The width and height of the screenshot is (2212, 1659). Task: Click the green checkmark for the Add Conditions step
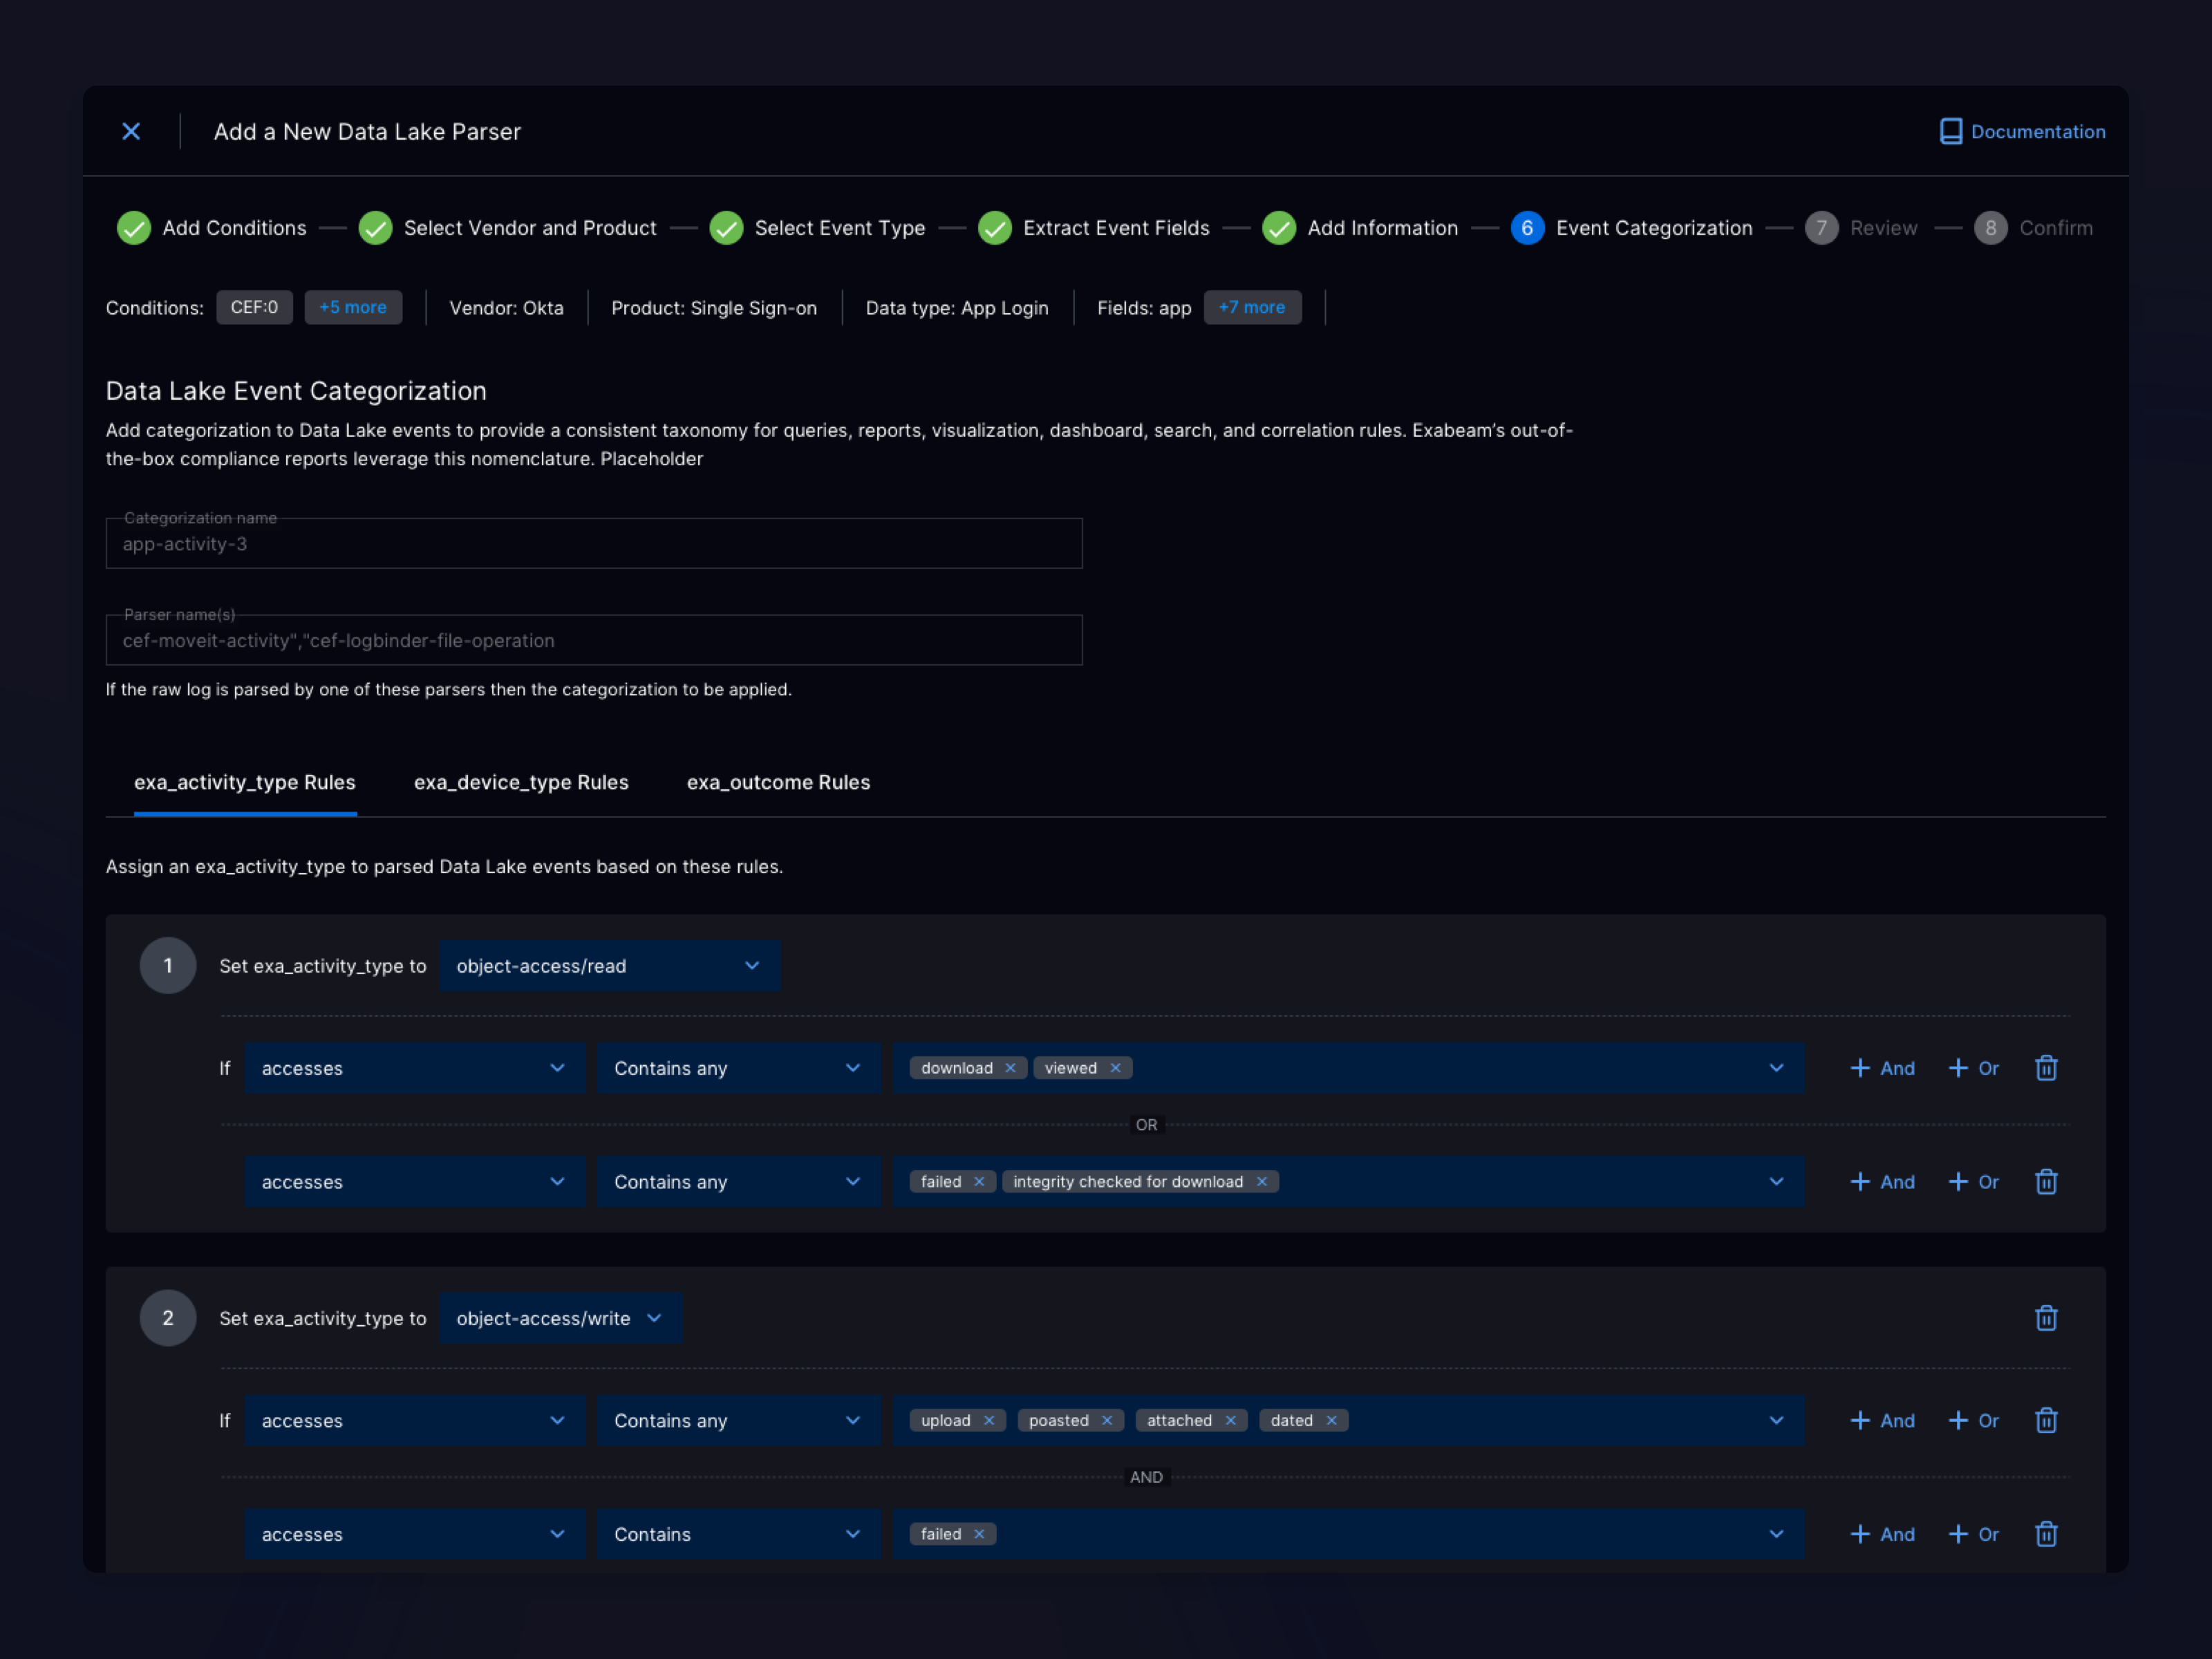(x=134, y=228)
